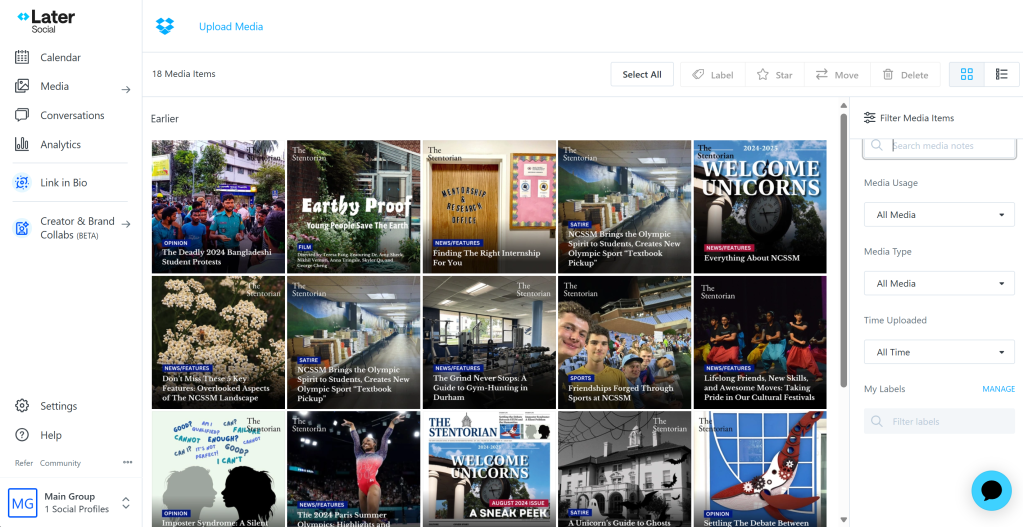Screen dimensions: 1023x527
Task: Click the MANAGE labels link
Action: [x=998, y=389]
